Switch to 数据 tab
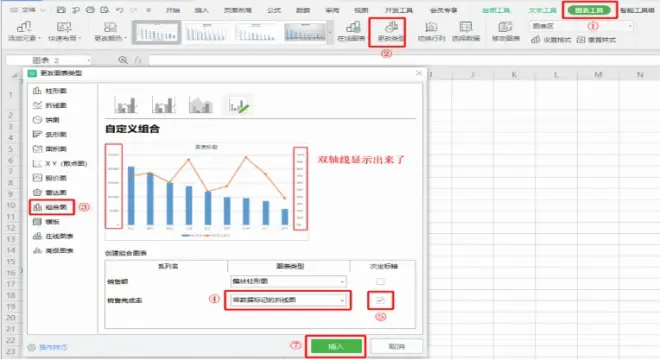Screen dimensions: 660x360 [303, 10]
